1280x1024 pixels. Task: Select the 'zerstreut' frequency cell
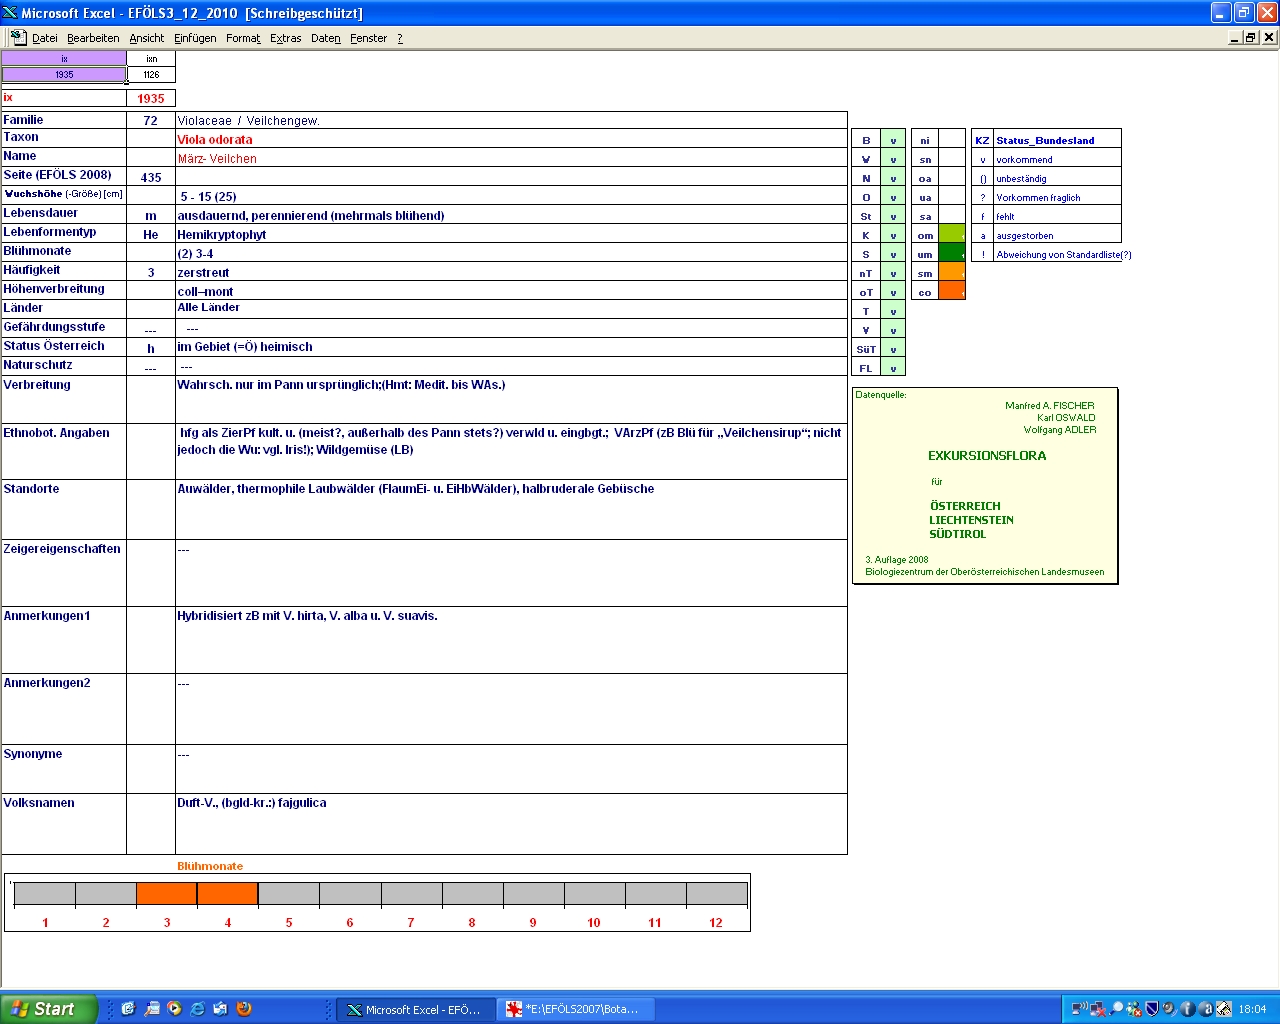(x=511, y=272)
